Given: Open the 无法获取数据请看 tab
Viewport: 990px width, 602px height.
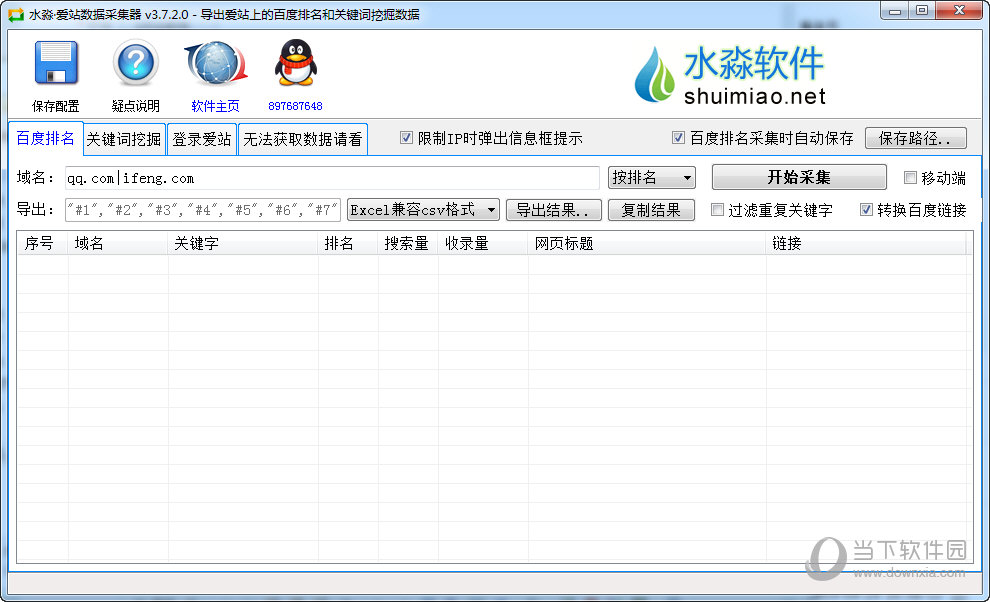Looking at the screenshot, I should click(x=303, y=139).
